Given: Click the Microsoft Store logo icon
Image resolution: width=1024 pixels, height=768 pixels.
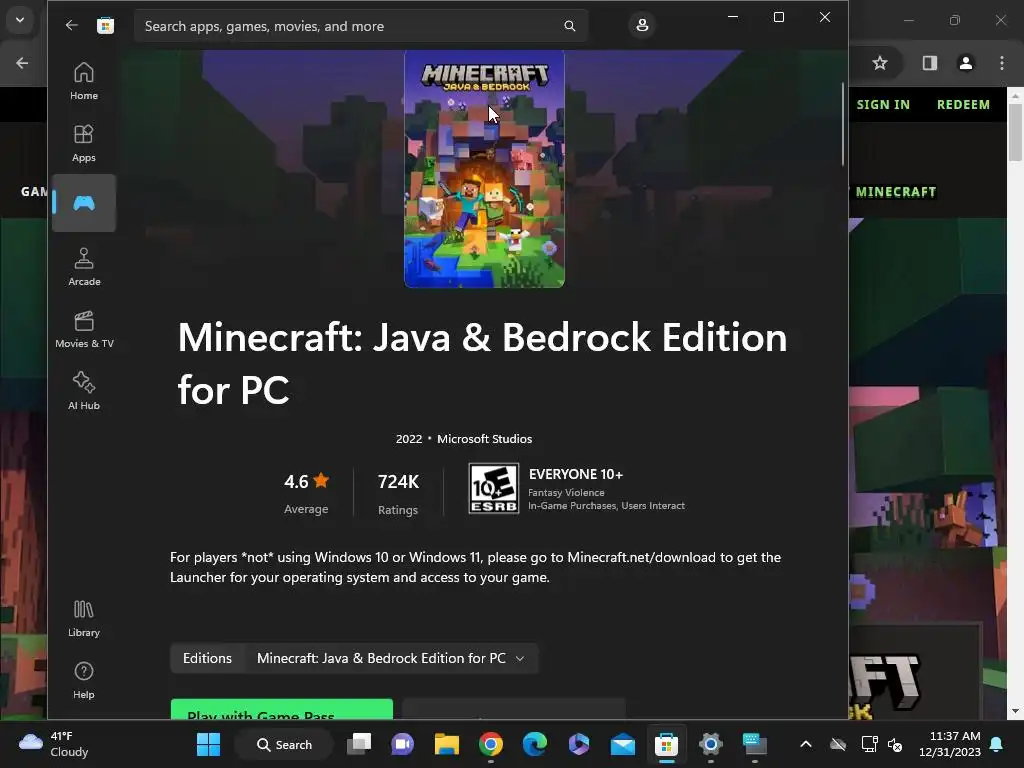Looking at the screenshot, I should tap(105, 25).
